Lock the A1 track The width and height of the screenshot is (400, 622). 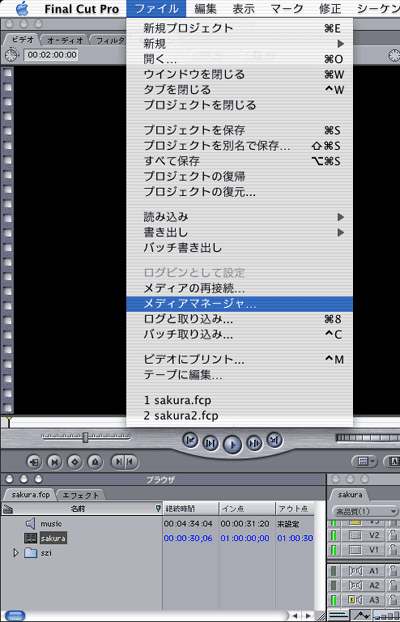(392, 570)
